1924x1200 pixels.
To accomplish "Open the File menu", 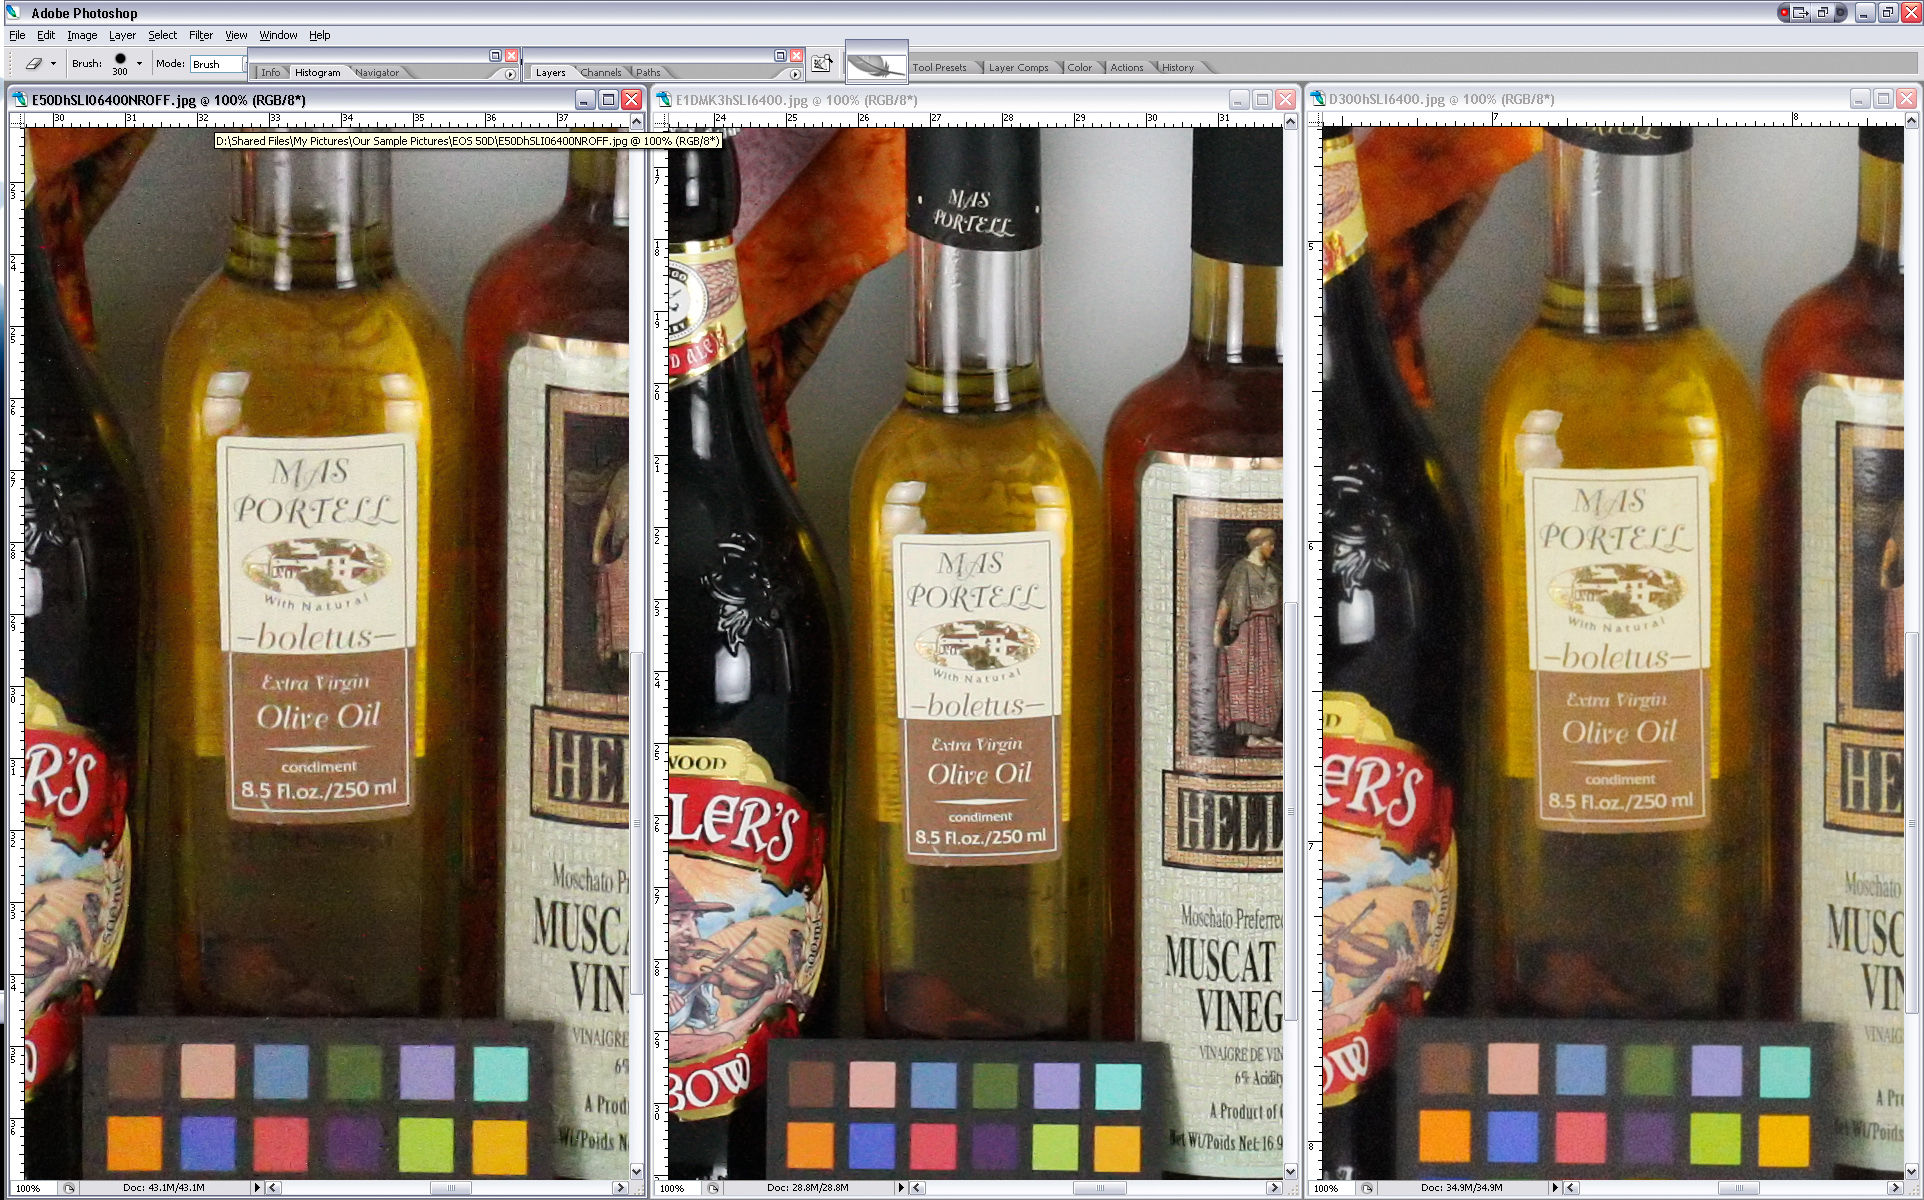I will [17, 35].
